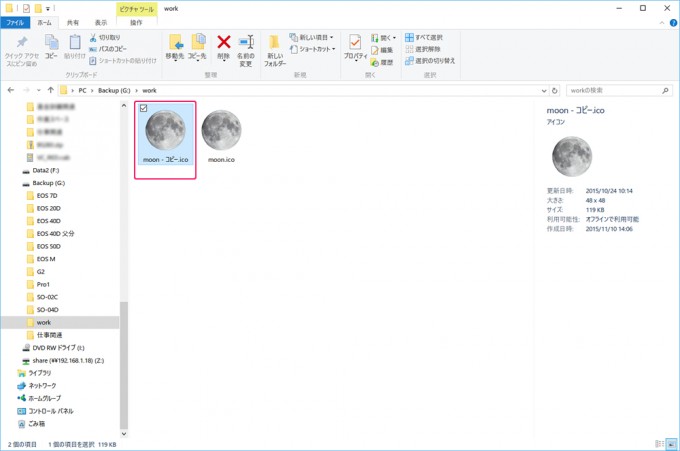The width and height of the screenshot is (680, 451).
Task: Cut the selection with 切り取り
Action: [x=105, y=38]
